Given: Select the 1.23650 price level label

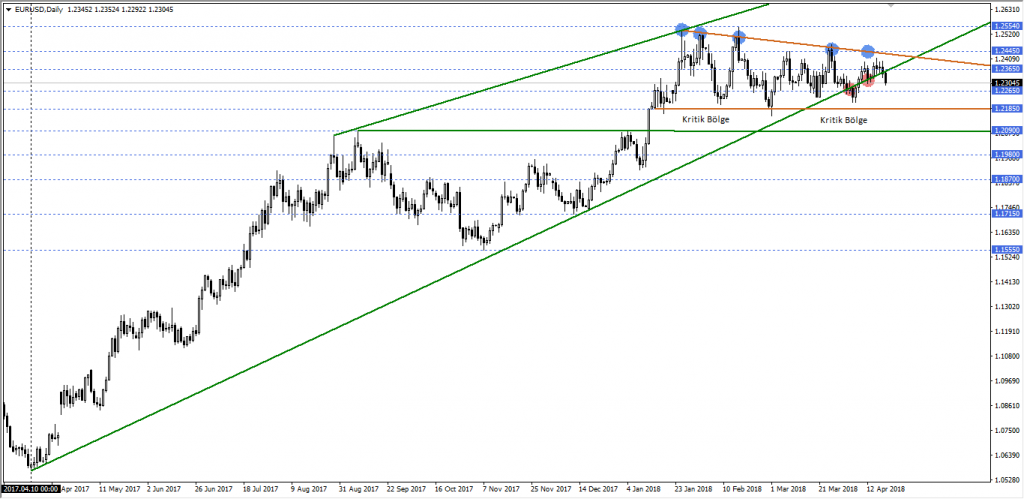Looking at the screenshot, I should tap(1006, 69).
